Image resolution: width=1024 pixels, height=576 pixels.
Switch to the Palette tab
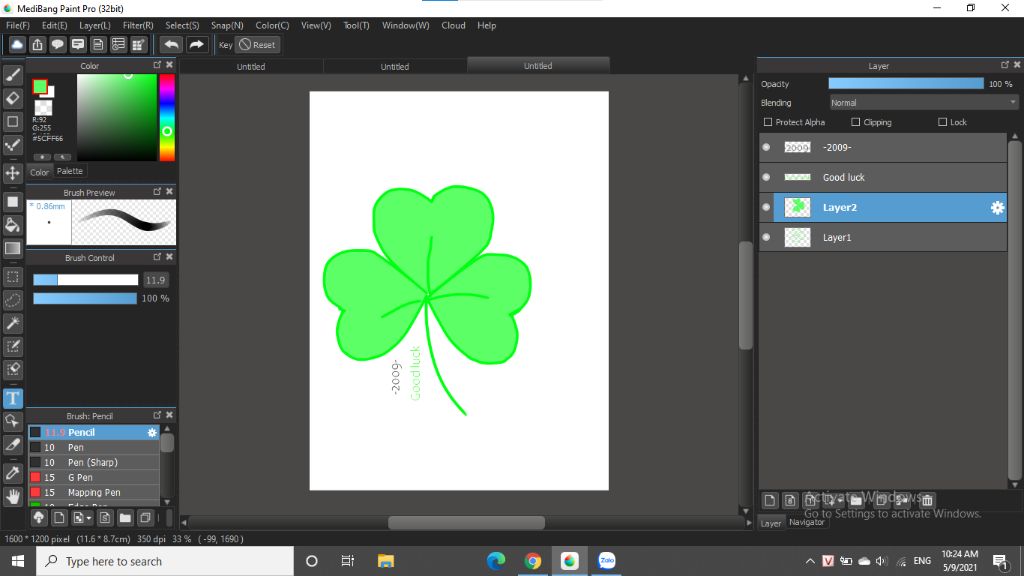click(x=70, y=171)
